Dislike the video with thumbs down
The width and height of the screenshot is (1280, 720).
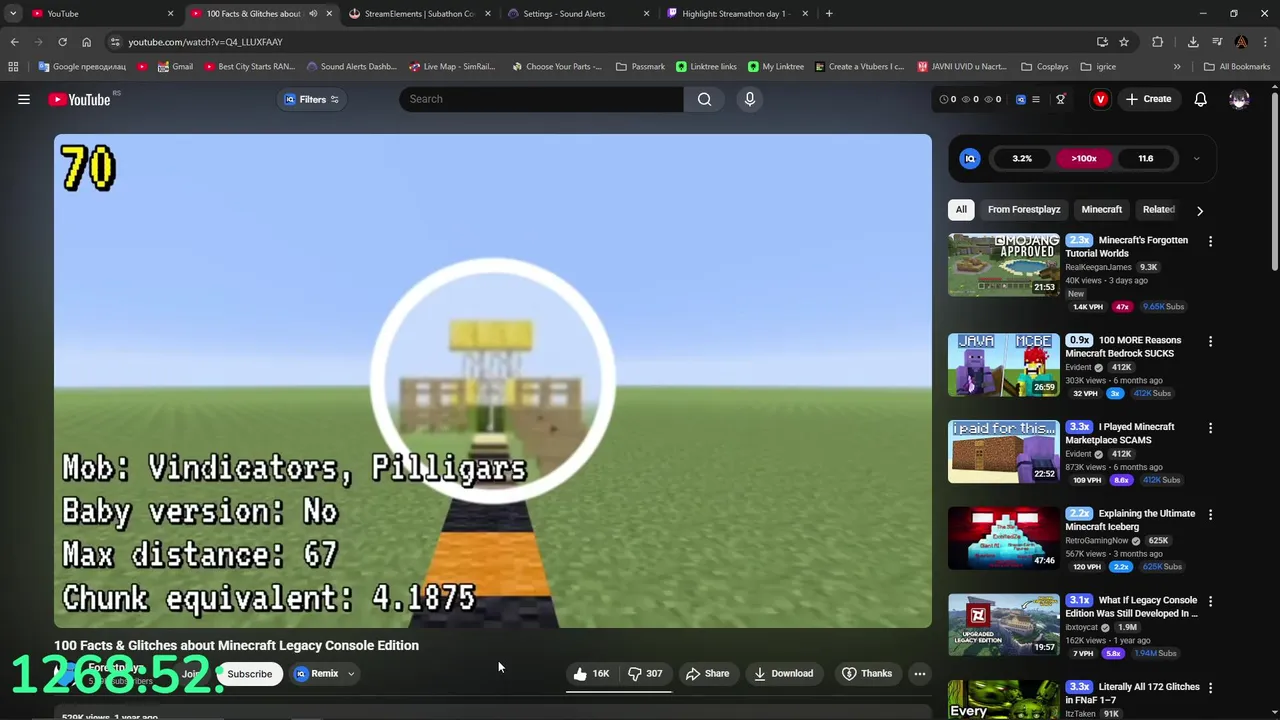645,674
